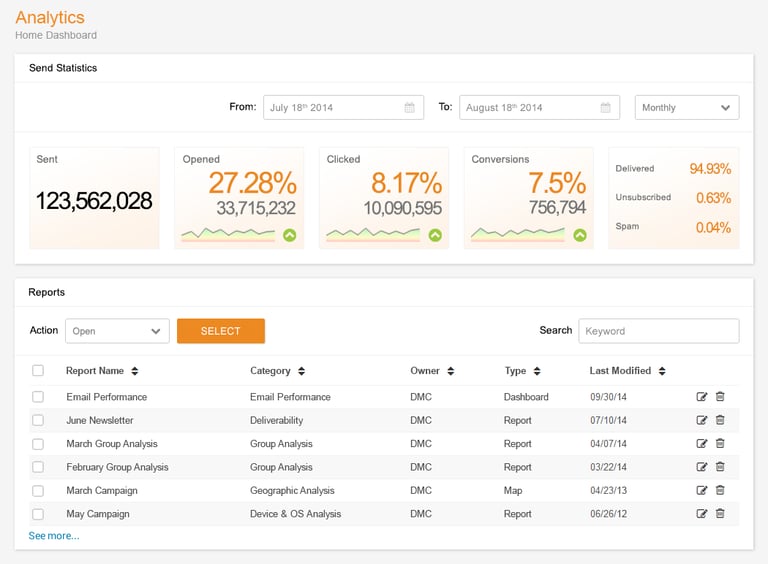Click the Conversions rate 7.5%
Image resolution: width=768 pixels, height=564 pixels.
(557, 183)
